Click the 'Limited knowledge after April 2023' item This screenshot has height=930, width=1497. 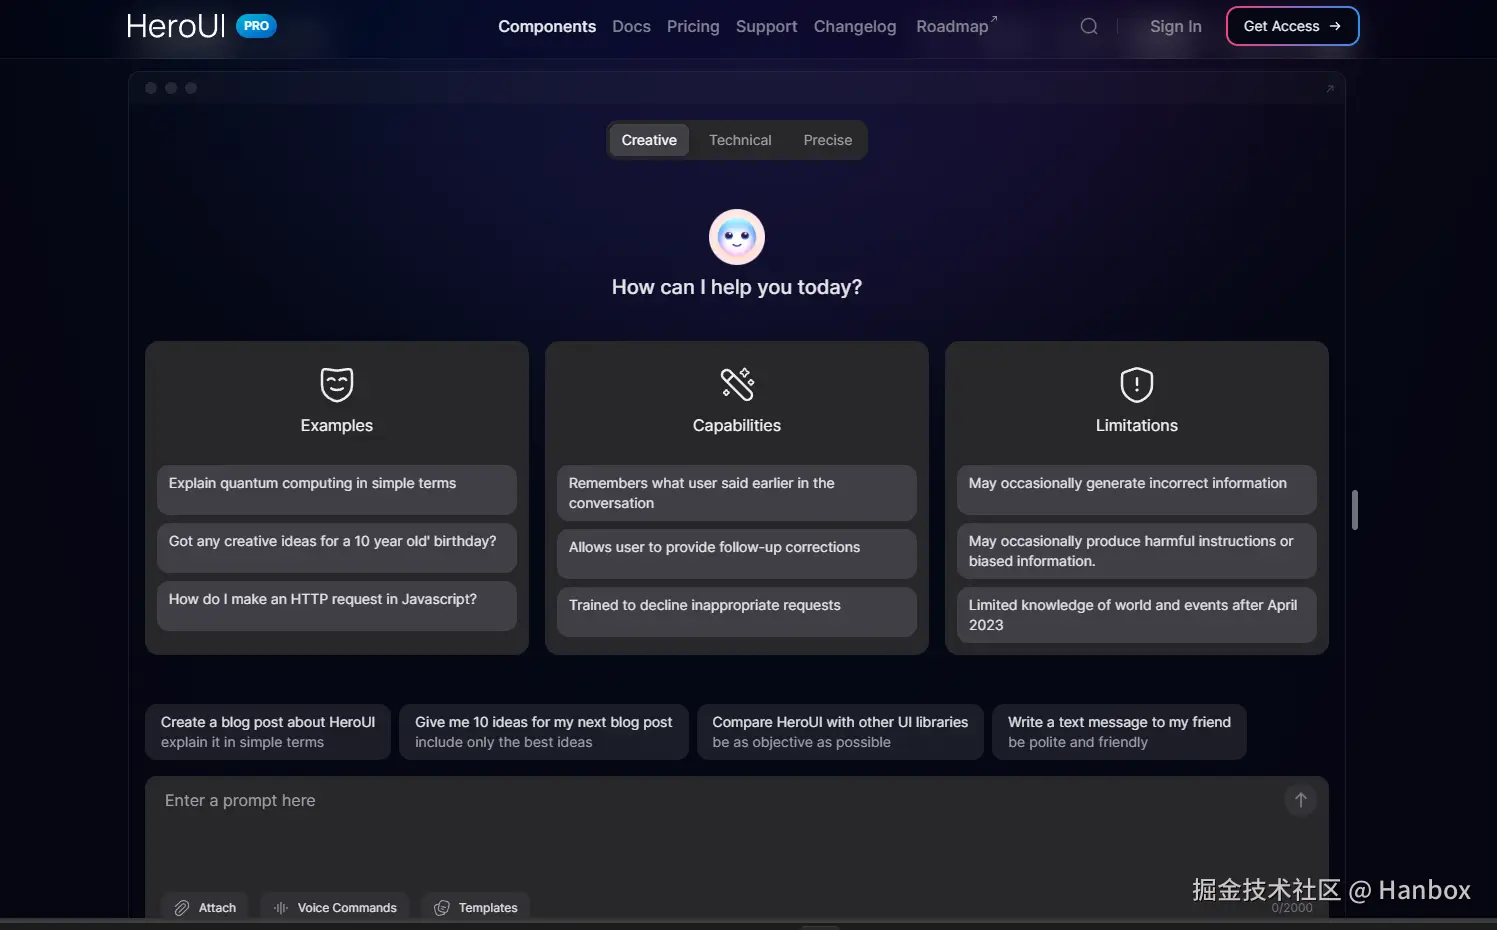(1137, 615)
